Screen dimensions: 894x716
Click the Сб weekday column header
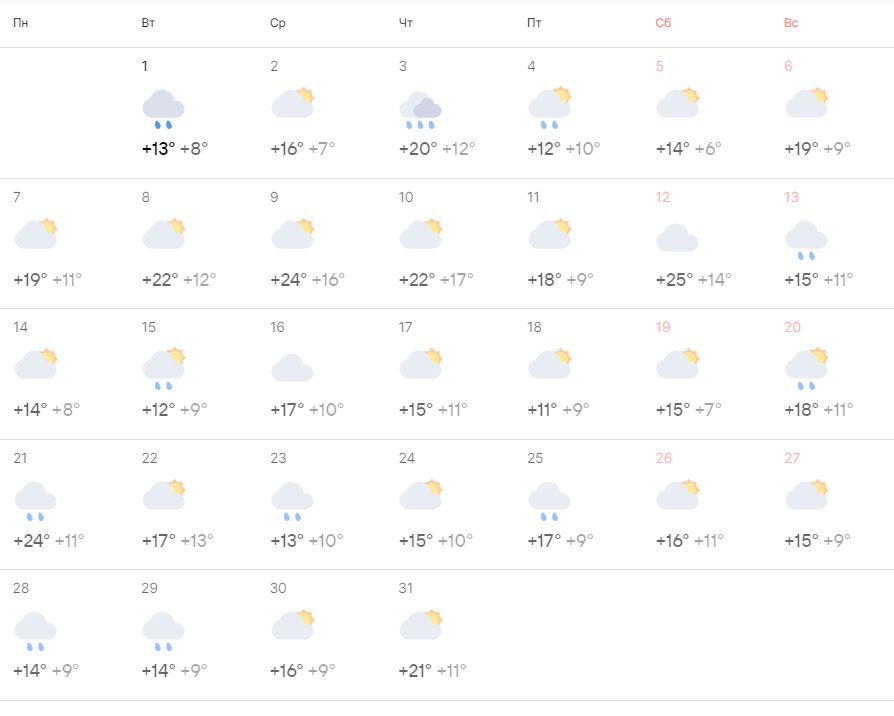[663, 23]
